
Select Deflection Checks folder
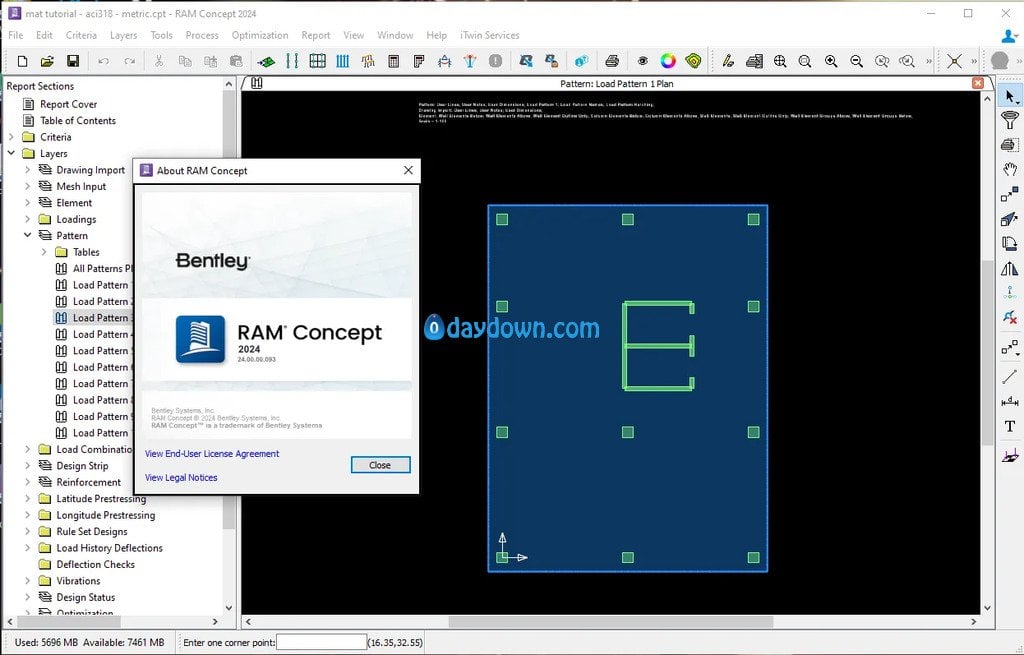[x=95, y=564]
